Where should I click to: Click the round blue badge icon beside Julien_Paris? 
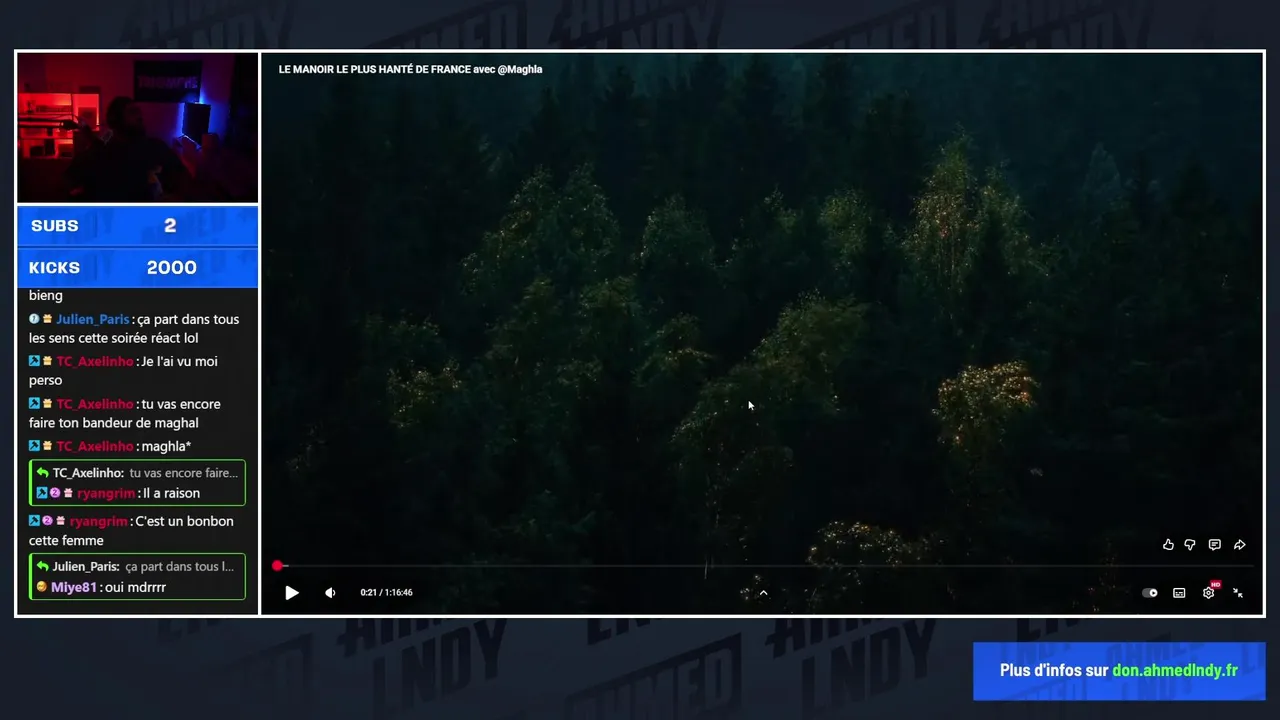click(34, 319)
